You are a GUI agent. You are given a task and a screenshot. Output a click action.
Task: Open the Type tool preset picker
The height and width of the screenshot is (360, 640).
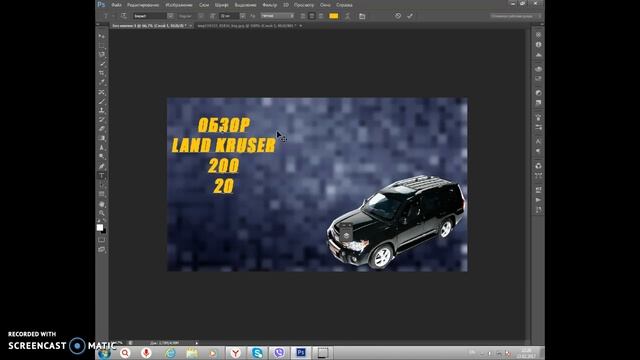coord(108,16)
